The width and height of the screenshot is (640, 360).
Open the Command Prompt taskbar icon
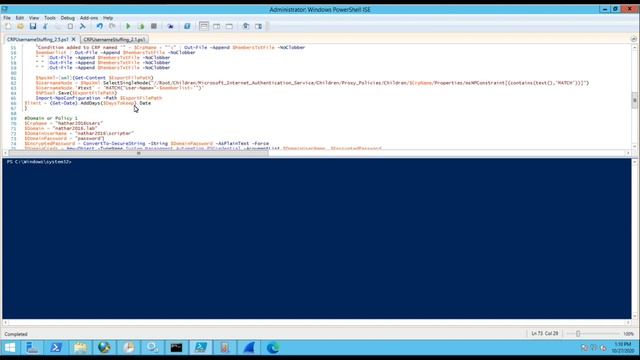tap(176, 348)
